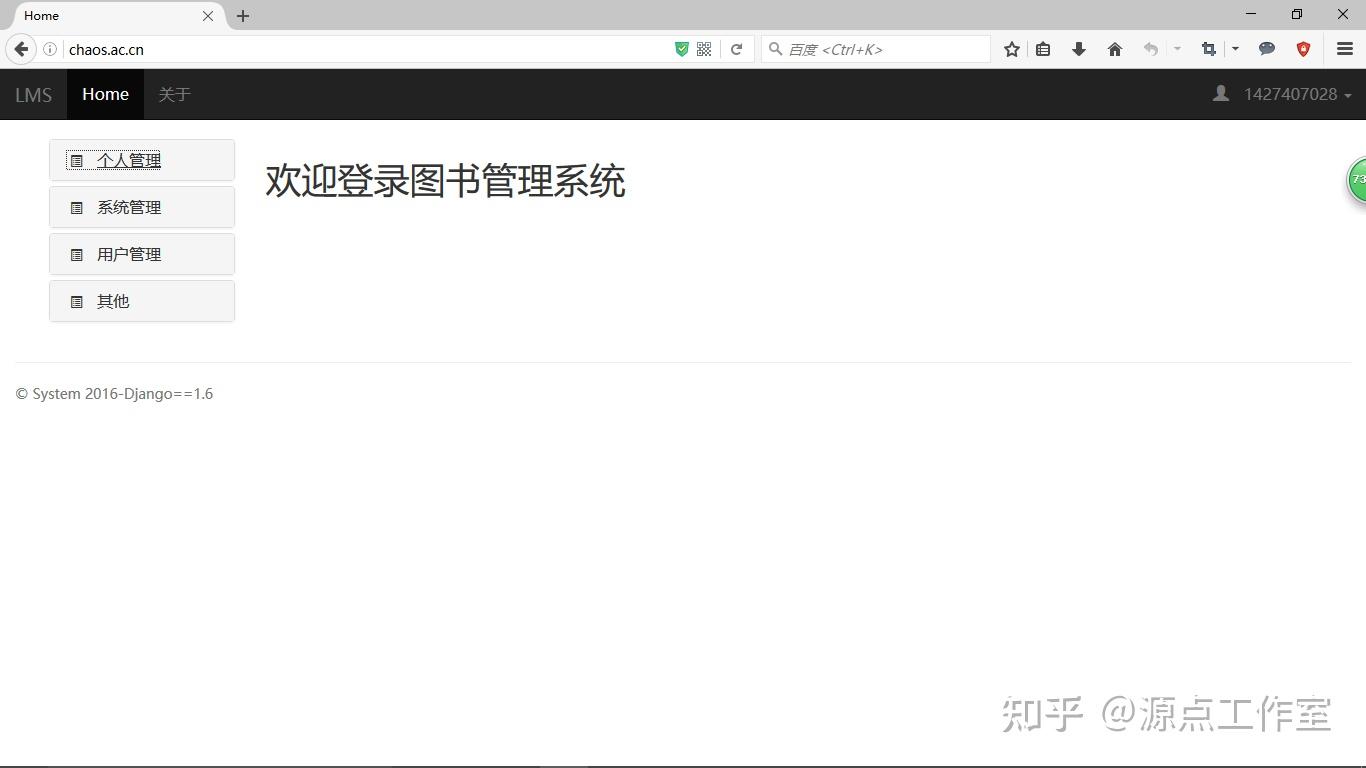Open the browser downloads arrow icon

point(1078,48)
